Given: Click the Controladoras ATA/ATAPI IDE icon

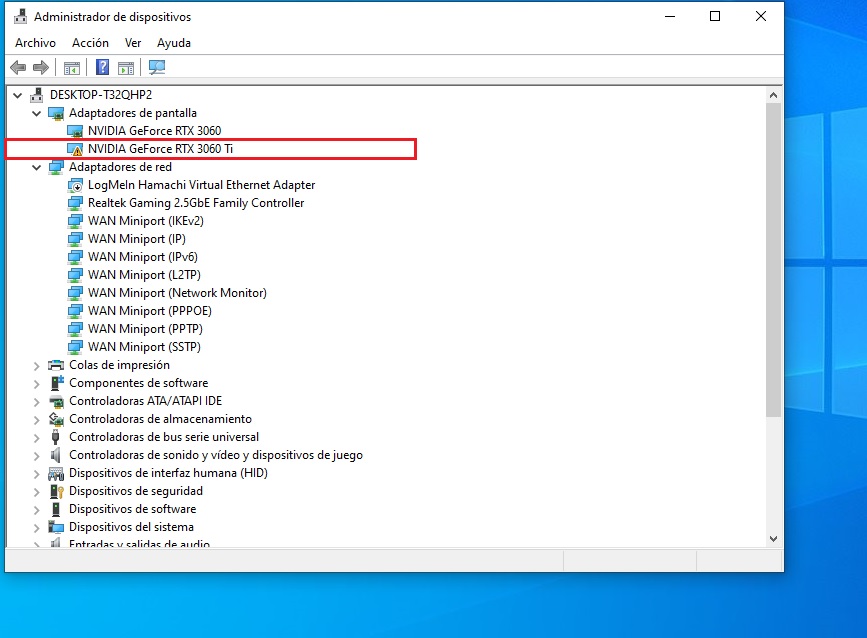Looking at the screenshot, I should coord(56,401).
